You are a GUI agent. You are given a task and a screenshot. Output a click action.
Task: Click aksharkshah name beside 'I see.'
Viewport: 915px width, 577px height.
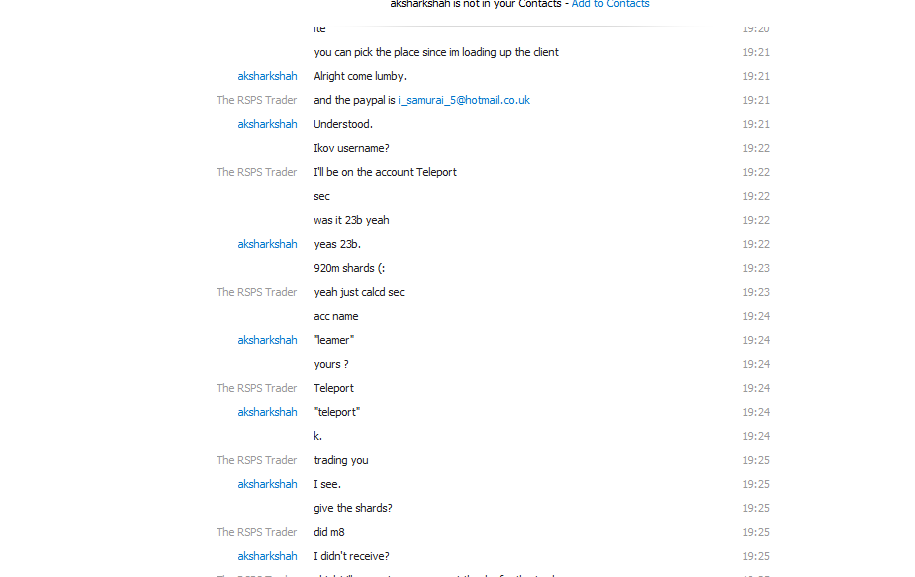[x=267, y=484]
